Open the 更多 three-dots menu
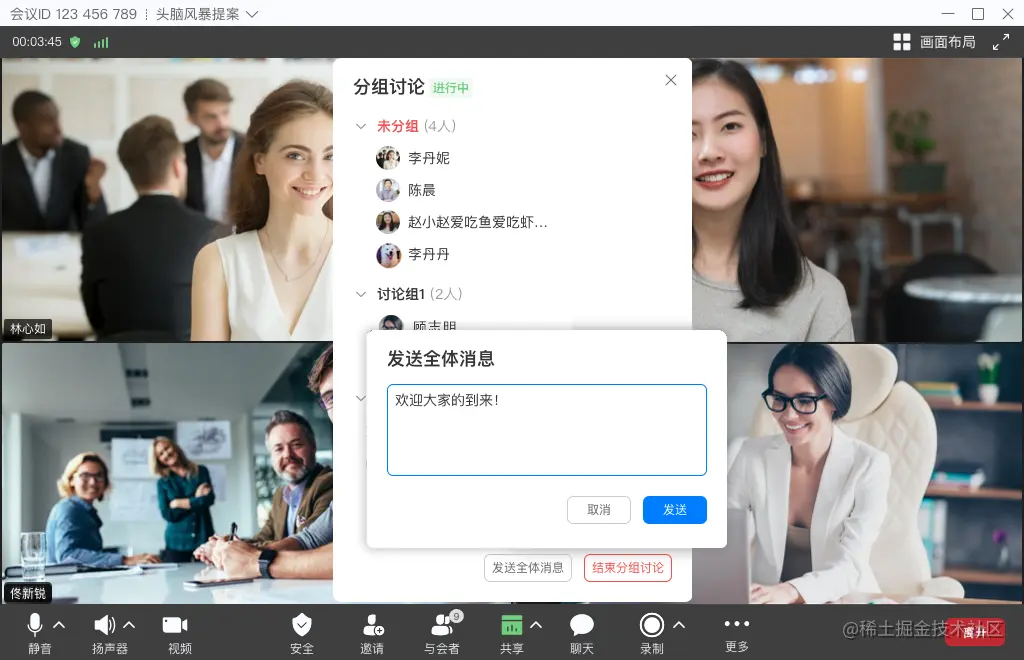The height and width of the screenshot is (660, 1024). [x=737, y=623]
